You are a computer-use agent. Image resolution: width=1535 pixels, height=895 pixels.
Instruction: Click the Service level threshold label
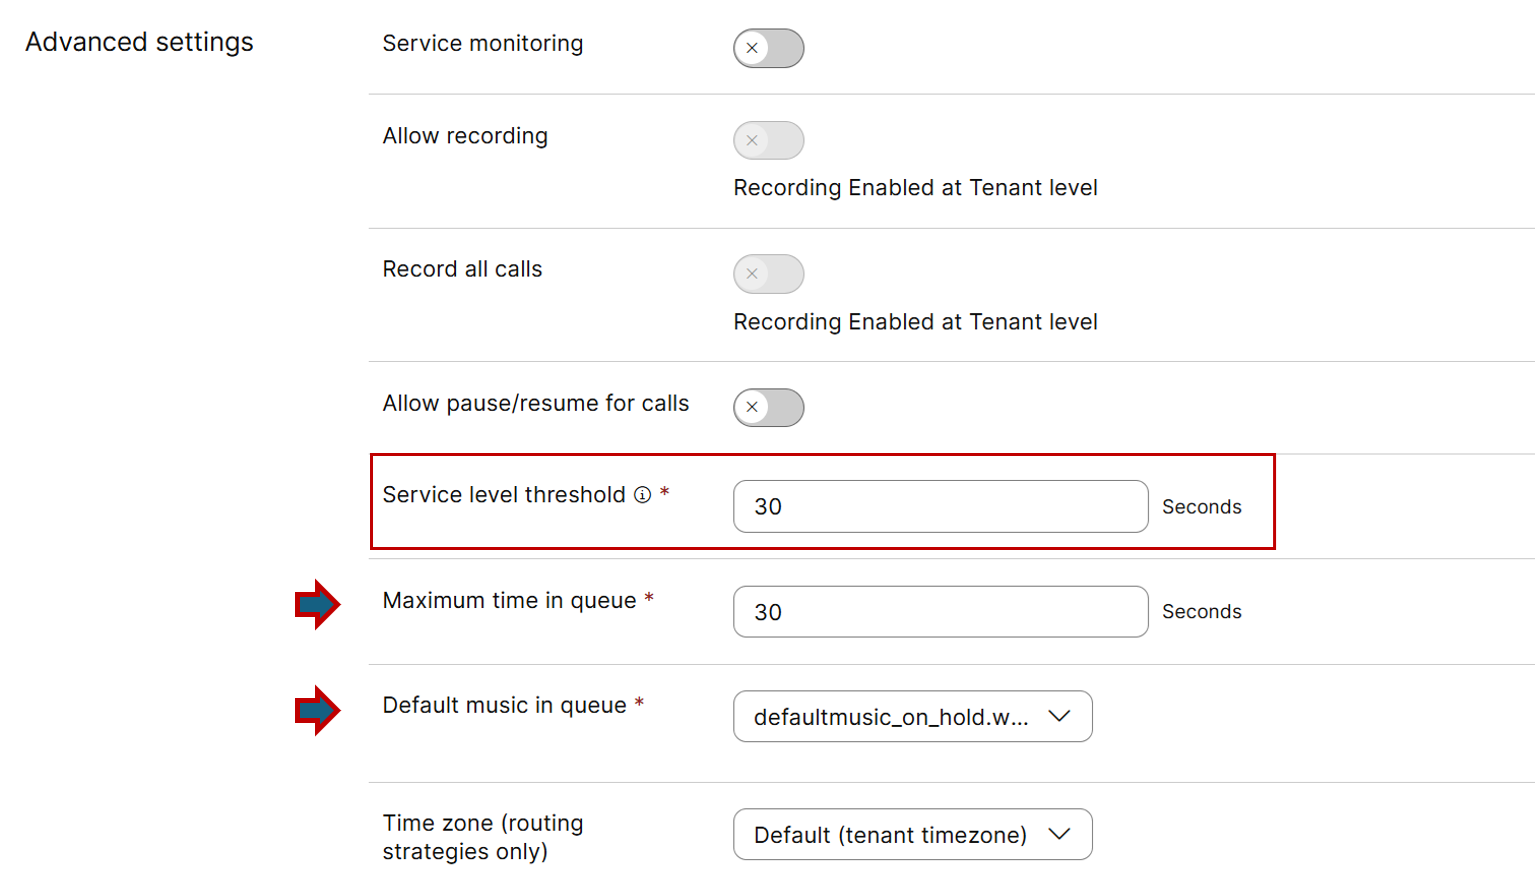click(x=504, y=495)
